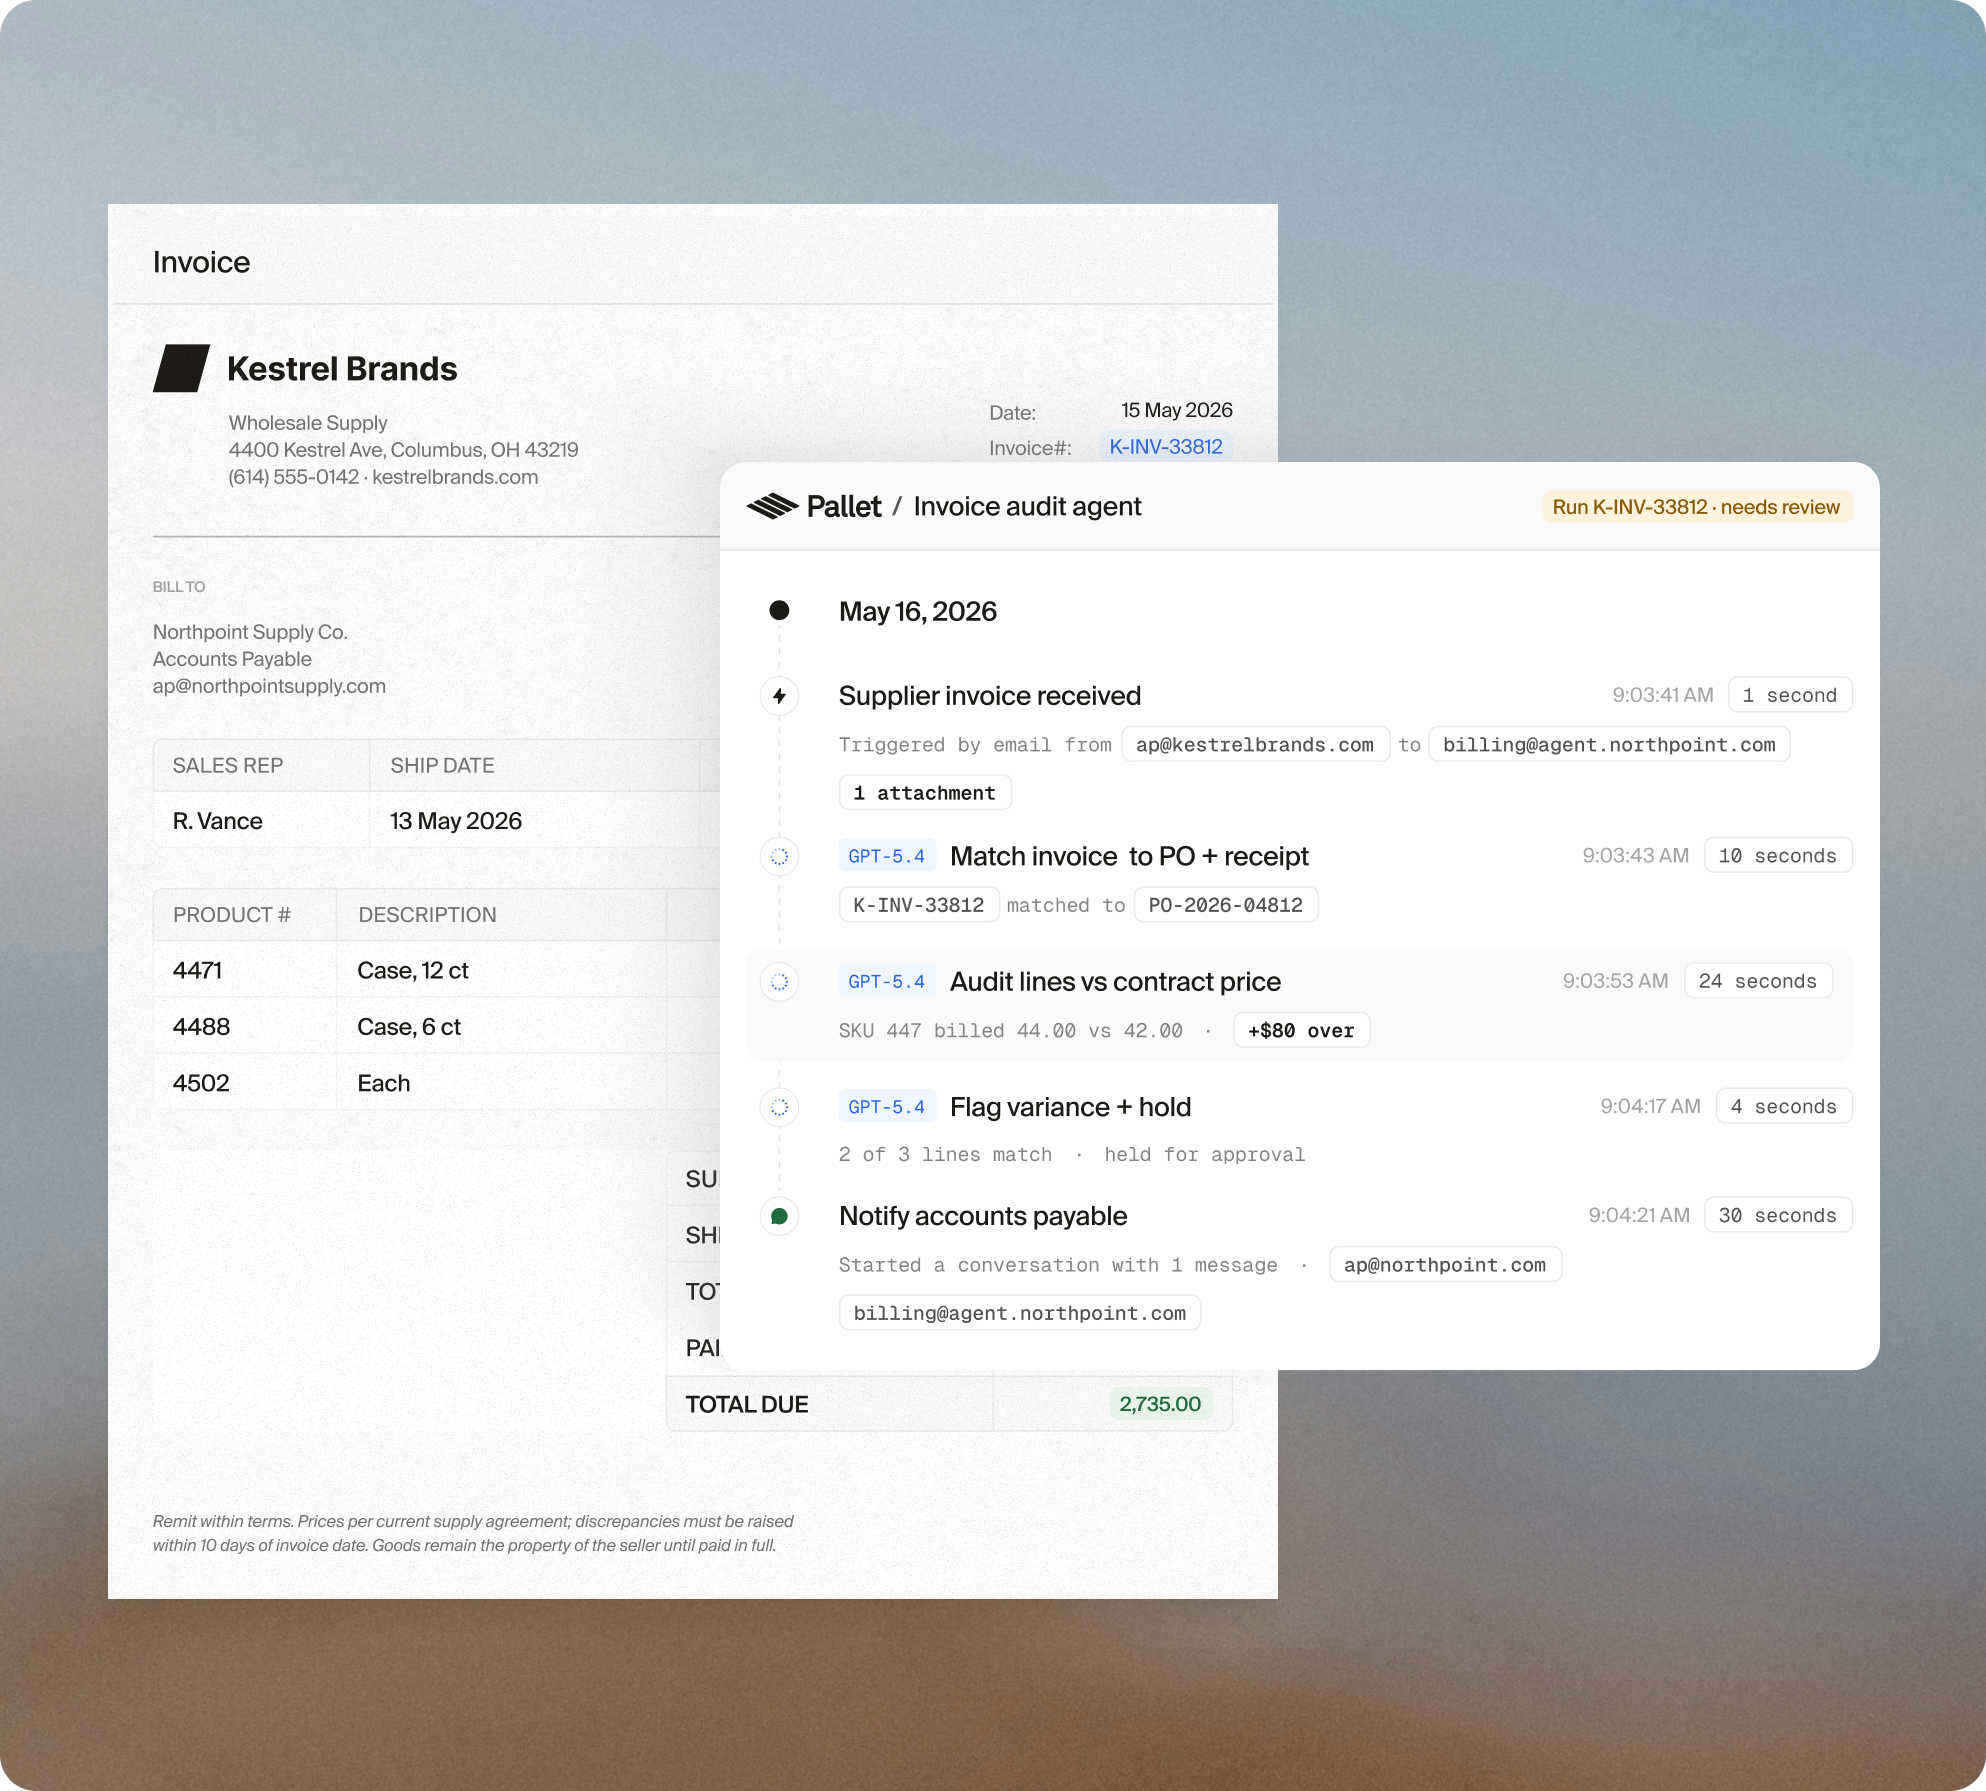Click the Kestrel Brands parallelogram logo

181,368
